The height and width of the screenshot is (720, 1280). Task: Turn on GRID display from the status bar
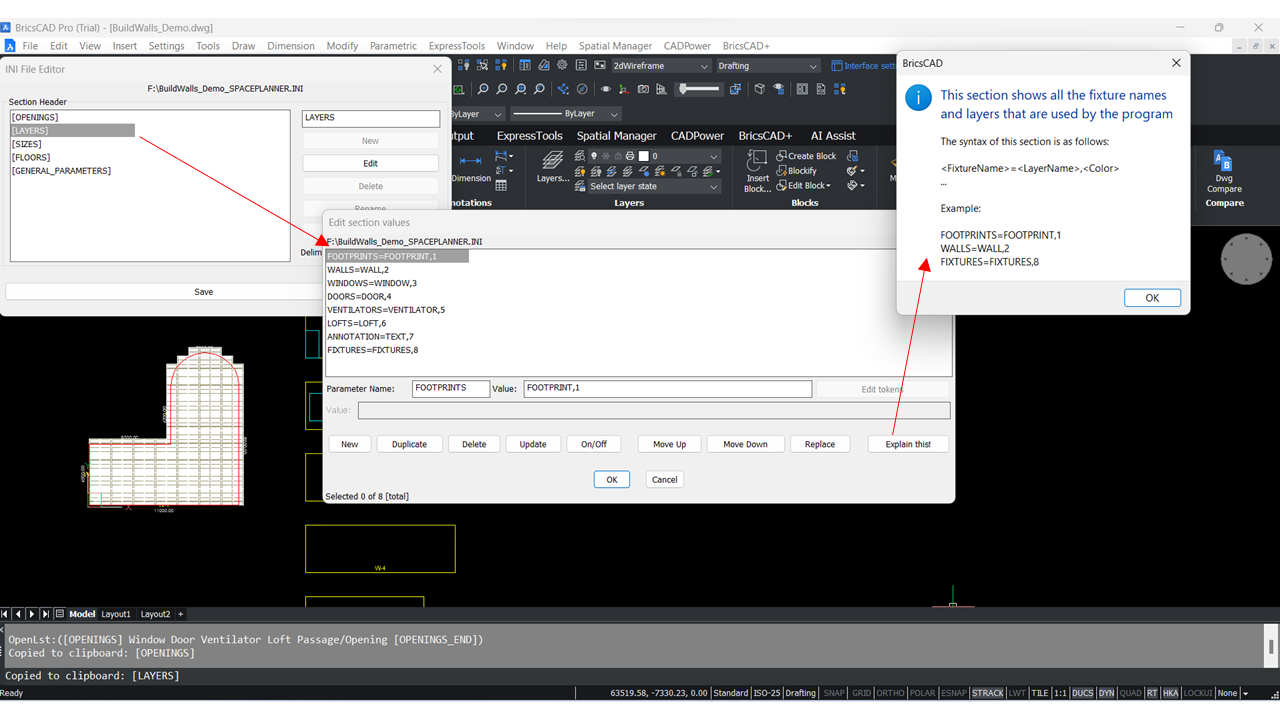(861, 692)
